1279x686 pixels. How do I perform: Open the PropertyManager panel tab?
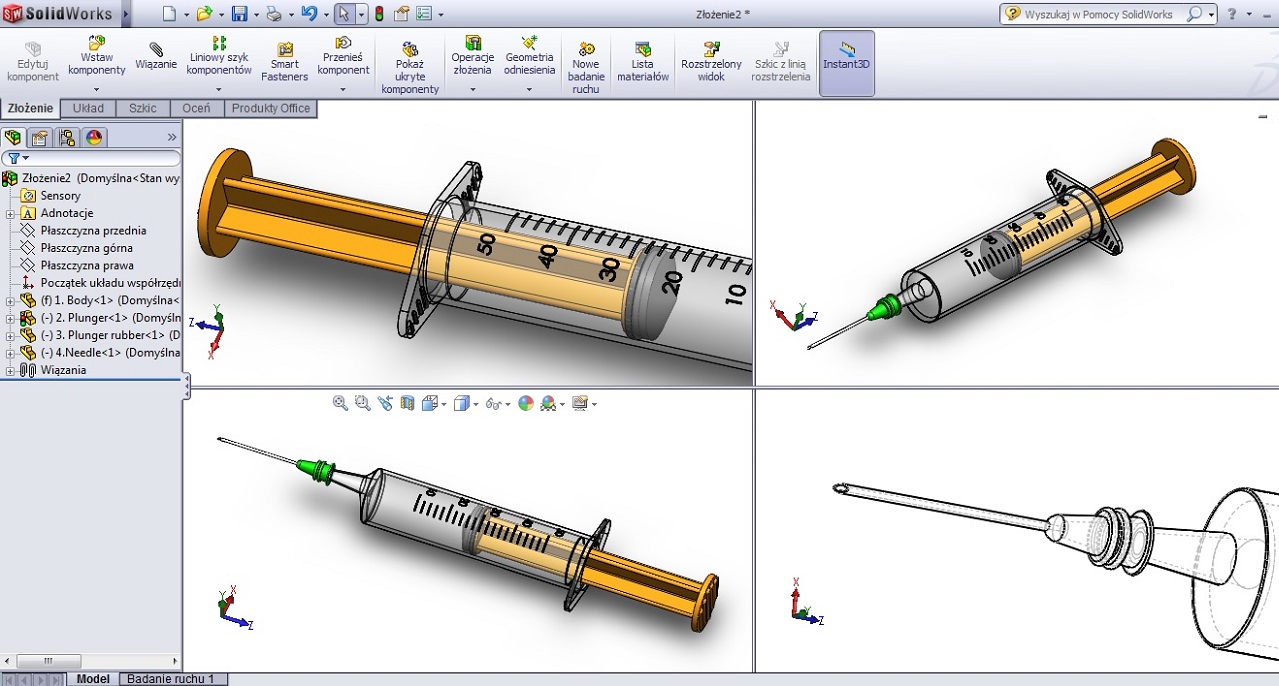39,138
